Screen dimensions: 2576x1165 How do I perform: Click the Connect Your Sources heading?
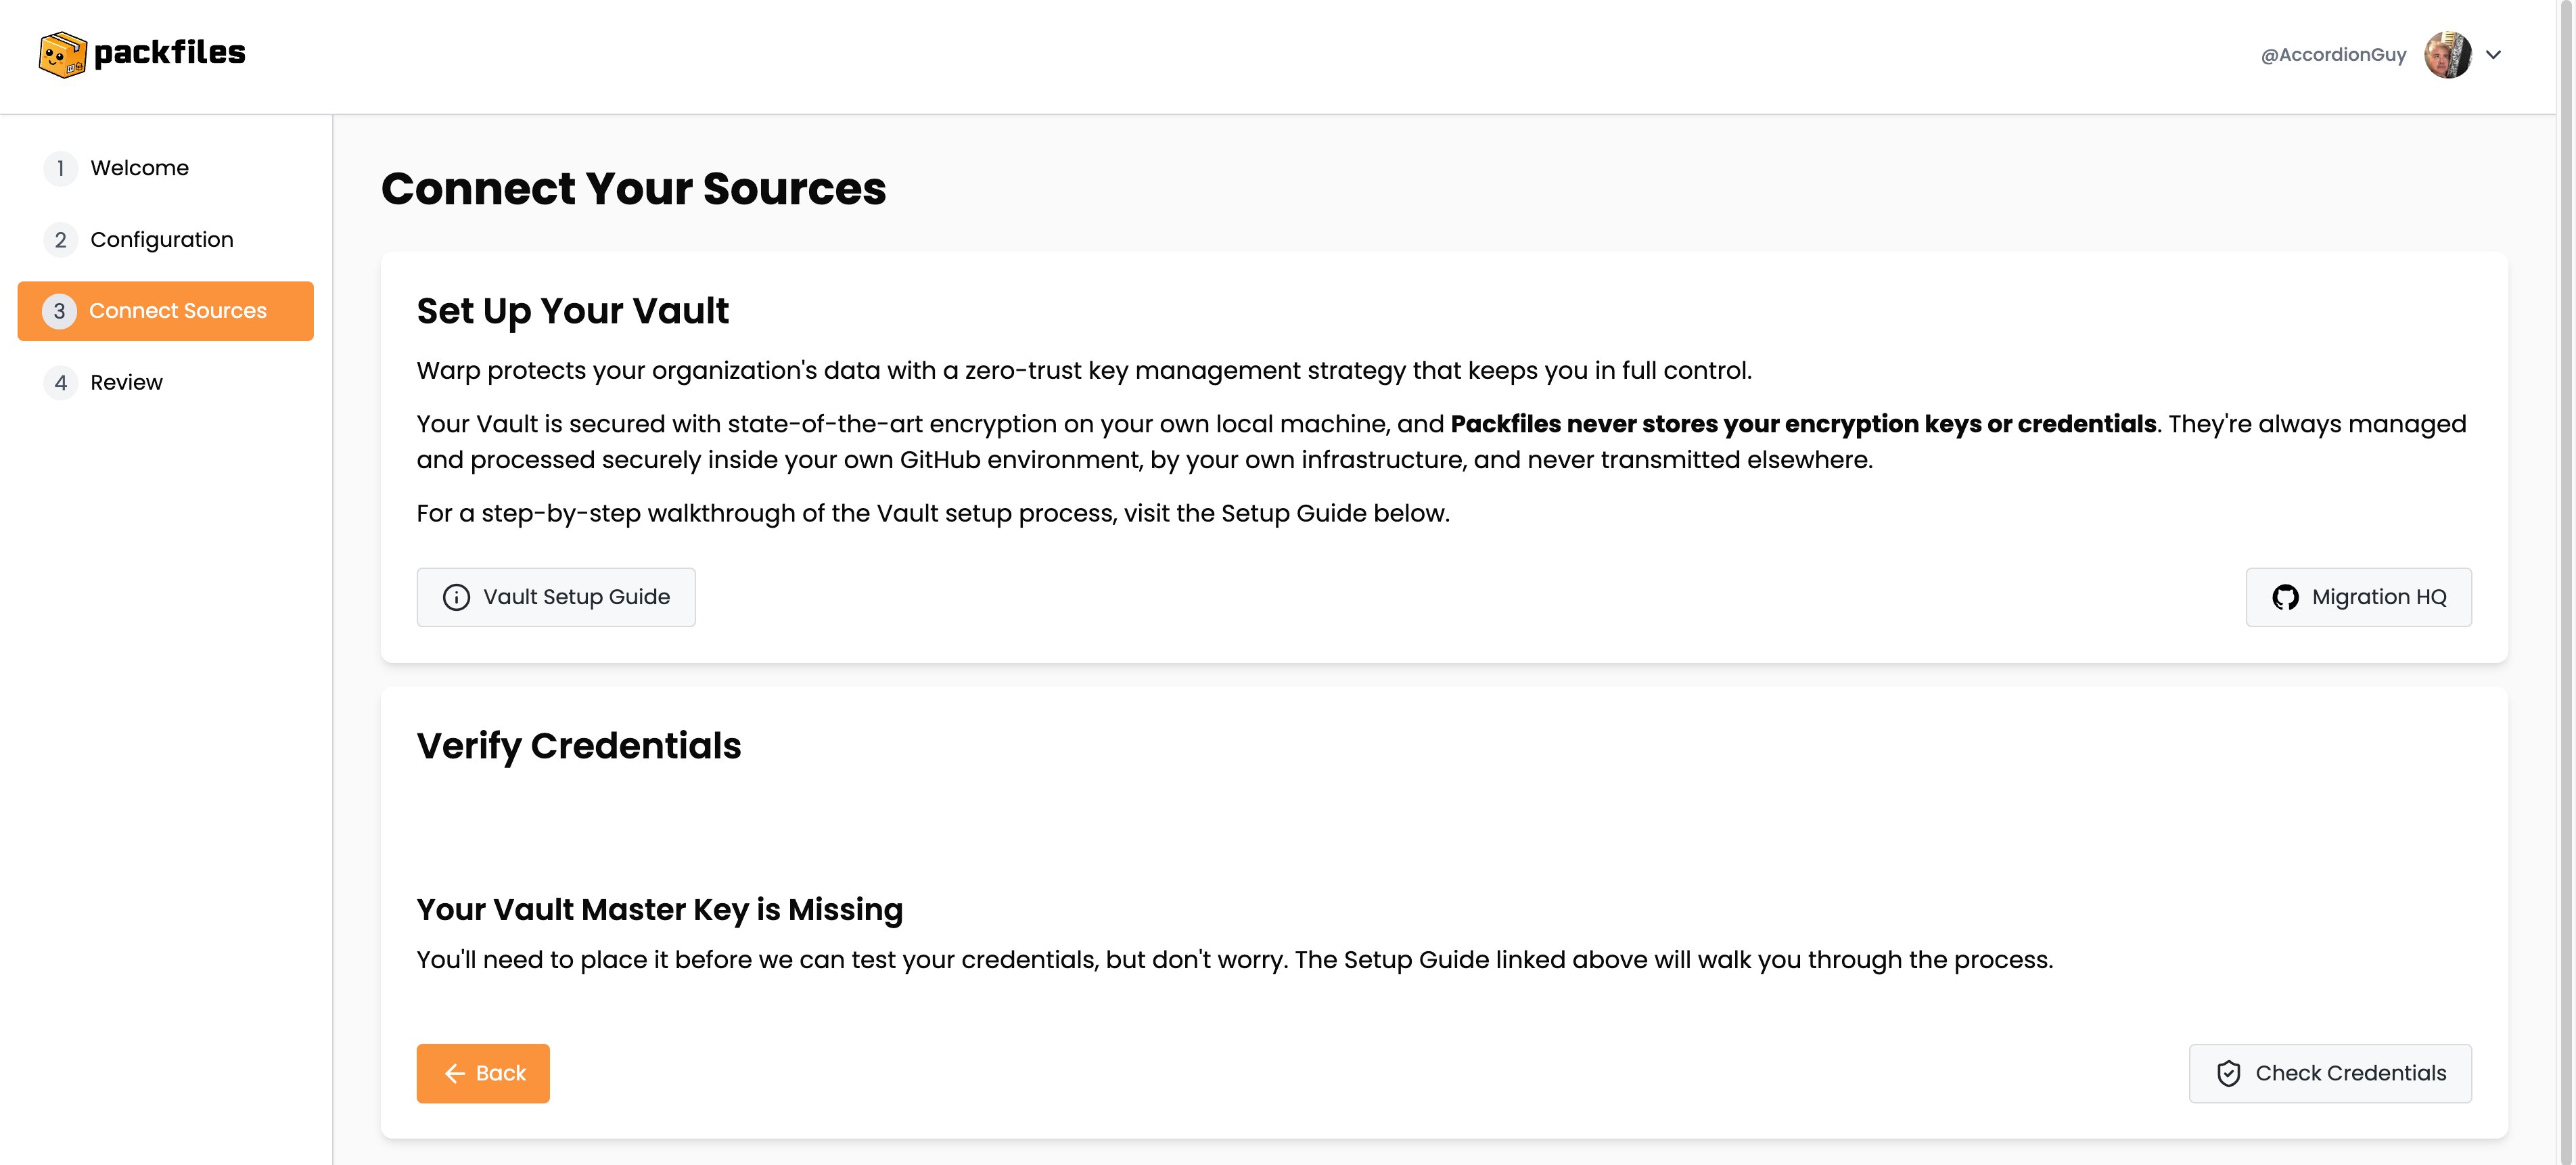click(x=633, y=189)
